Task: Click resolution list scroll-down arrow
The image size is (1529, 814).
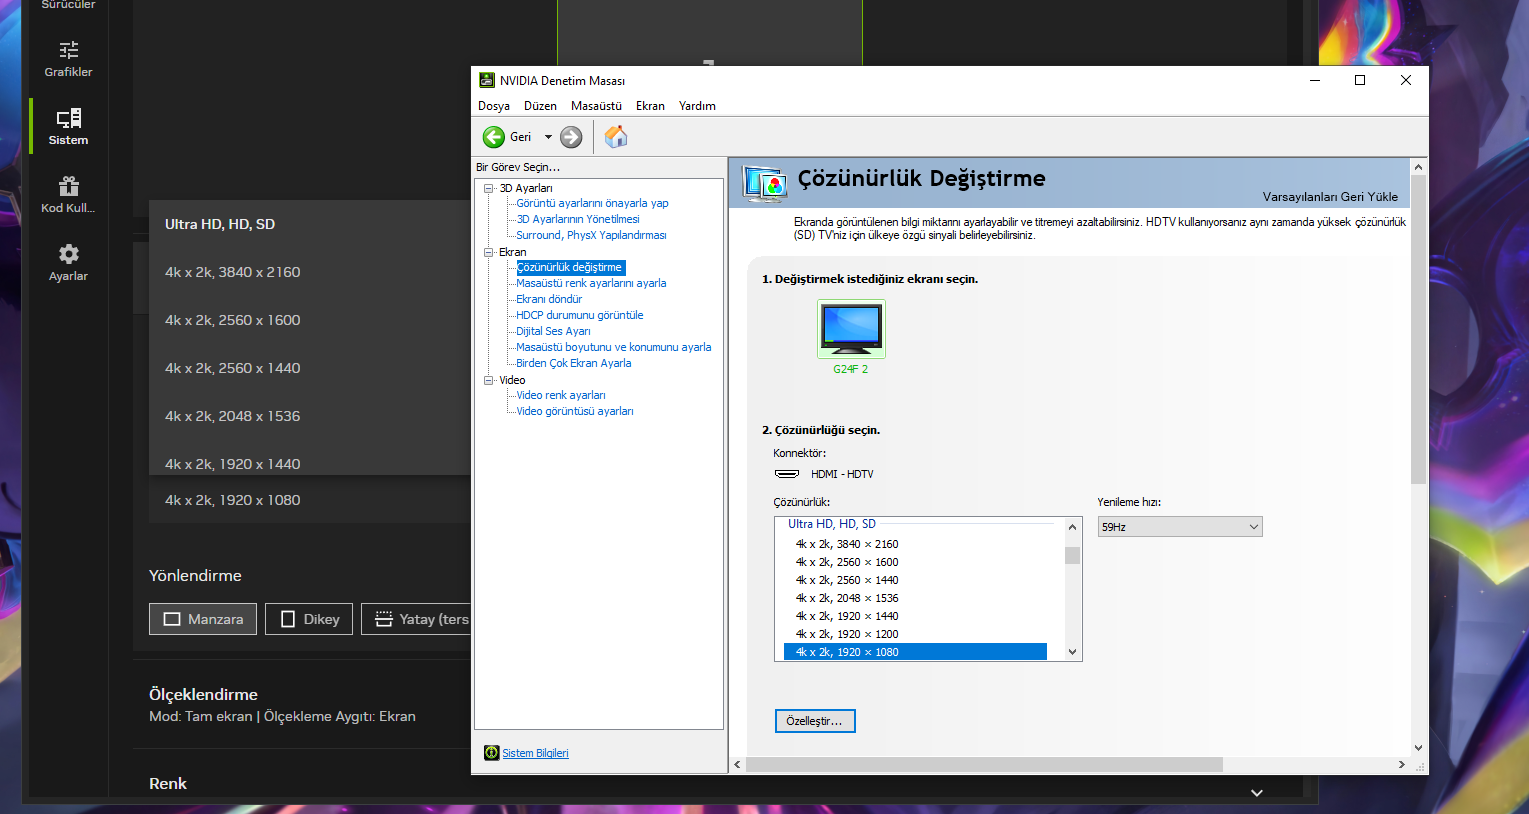Action: coord(1072,652)
